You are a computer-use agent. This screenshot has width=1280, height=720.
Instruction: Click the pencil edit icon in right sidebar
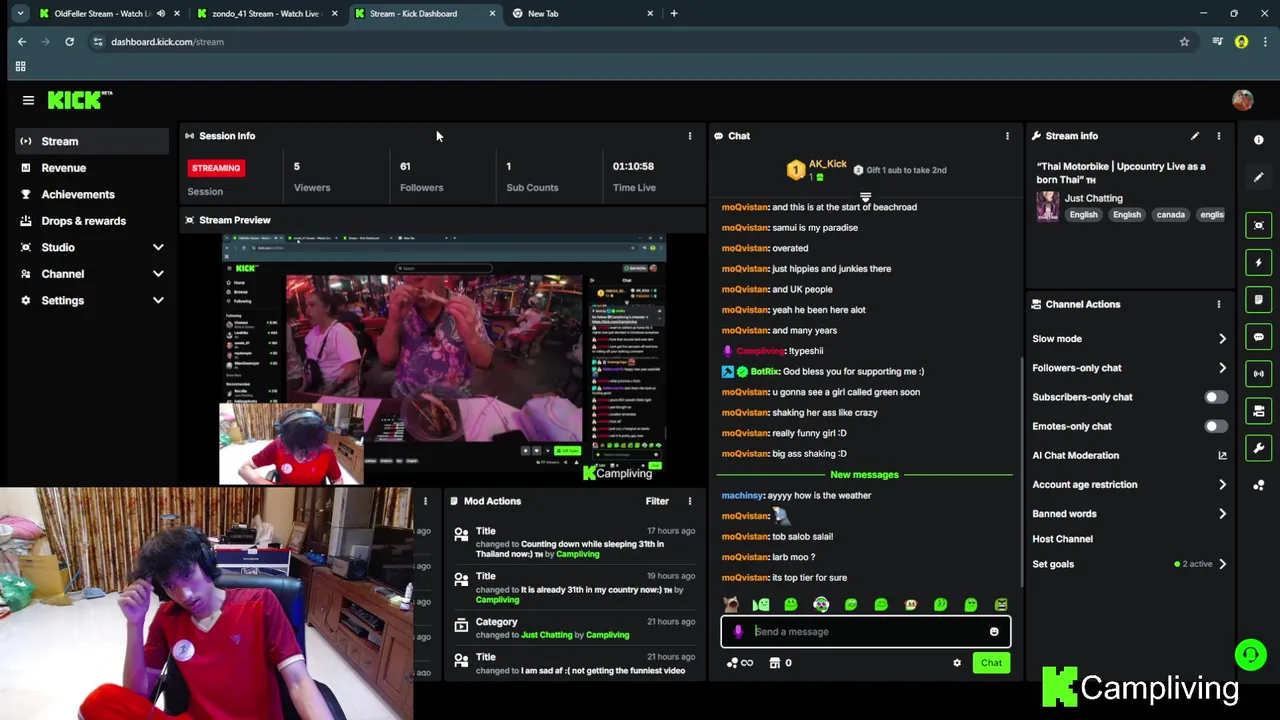[x=1258, y=177]
